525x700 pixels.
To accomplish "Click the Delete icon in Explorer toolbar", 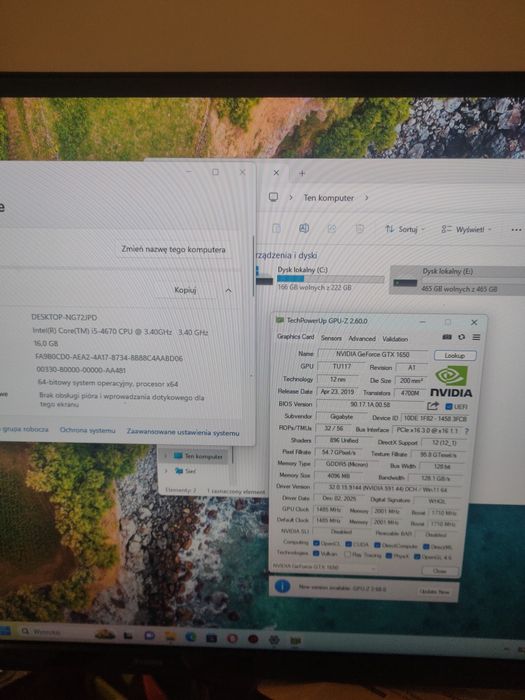I will coord(359,229).
